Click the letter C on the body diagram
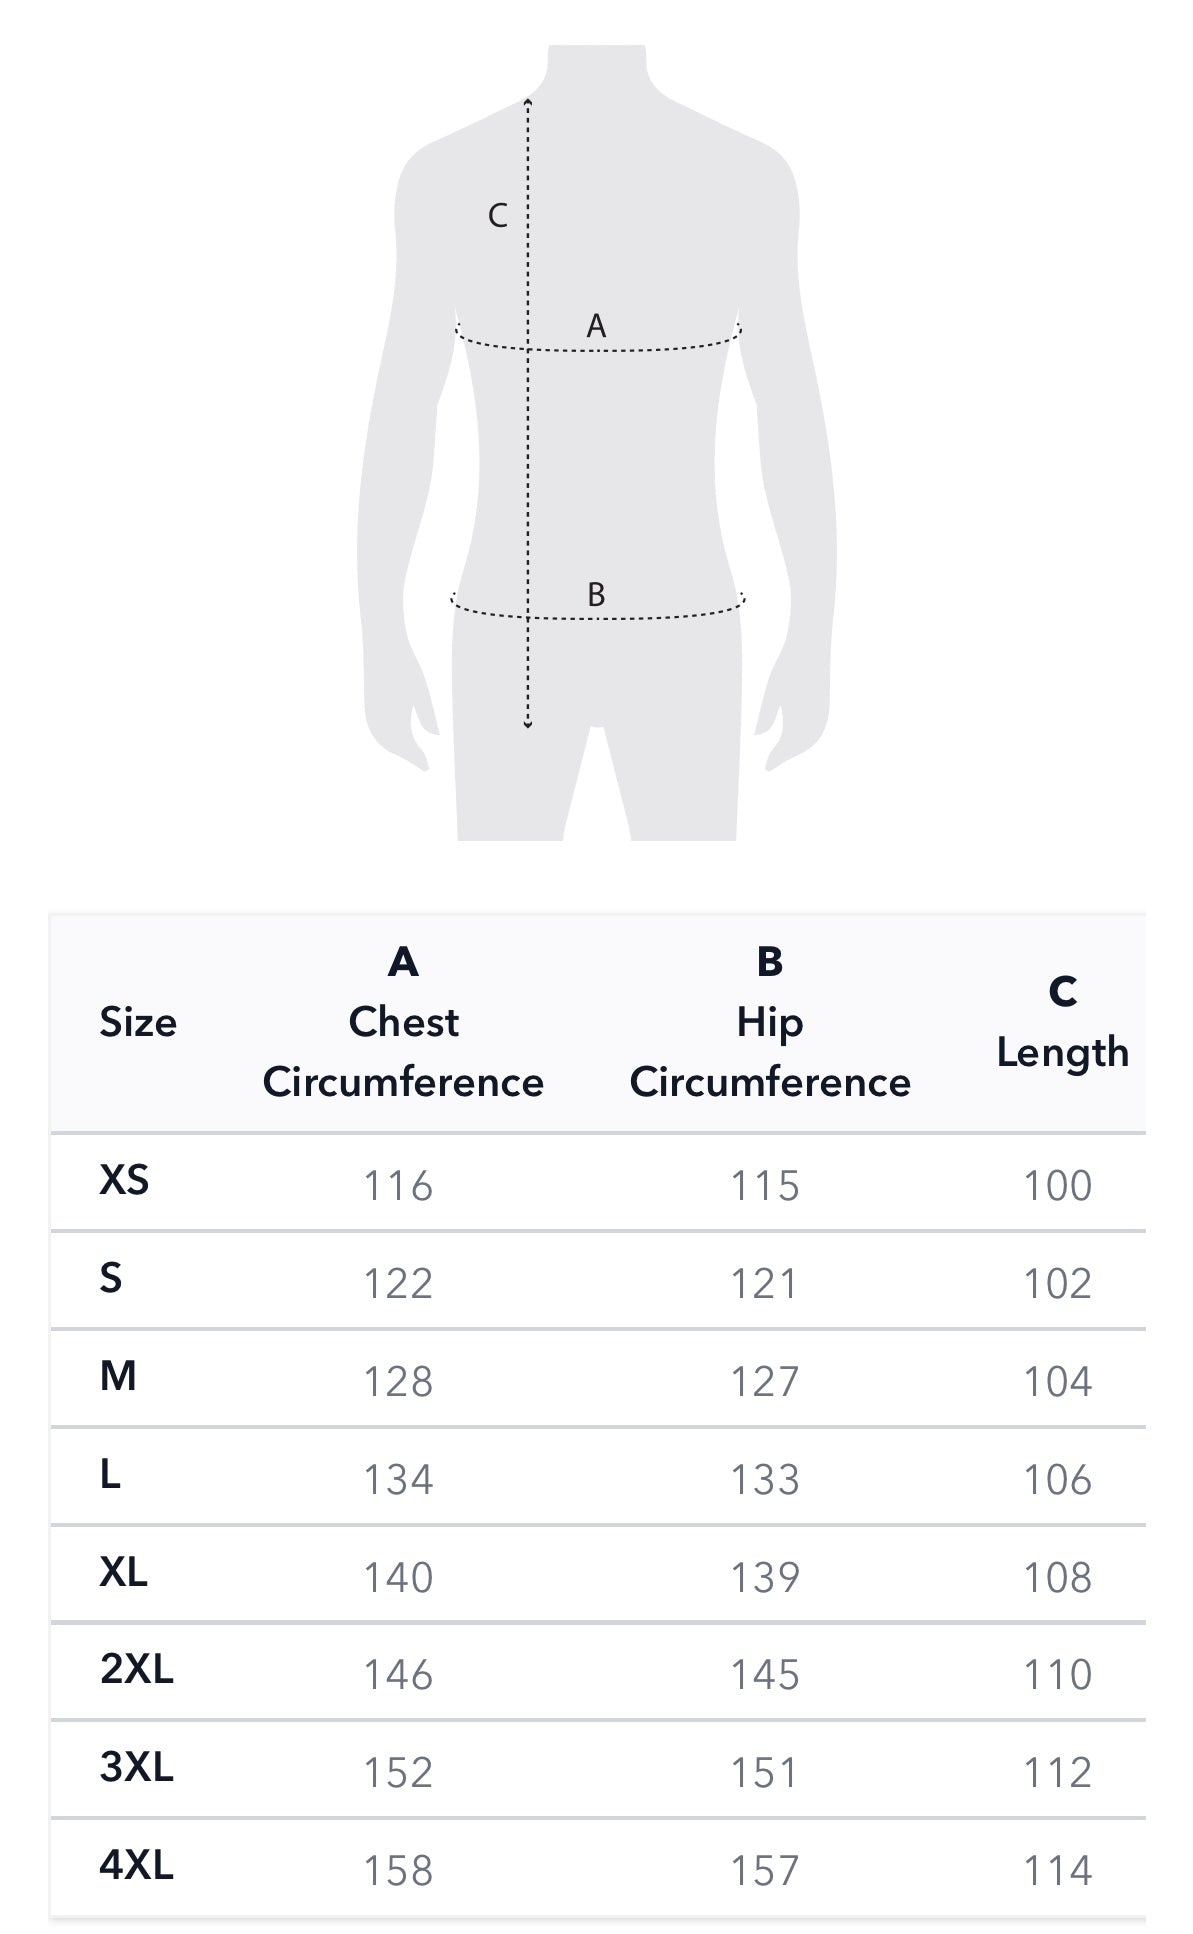This screenshot has height=1934, width=1193. [497, 215]
